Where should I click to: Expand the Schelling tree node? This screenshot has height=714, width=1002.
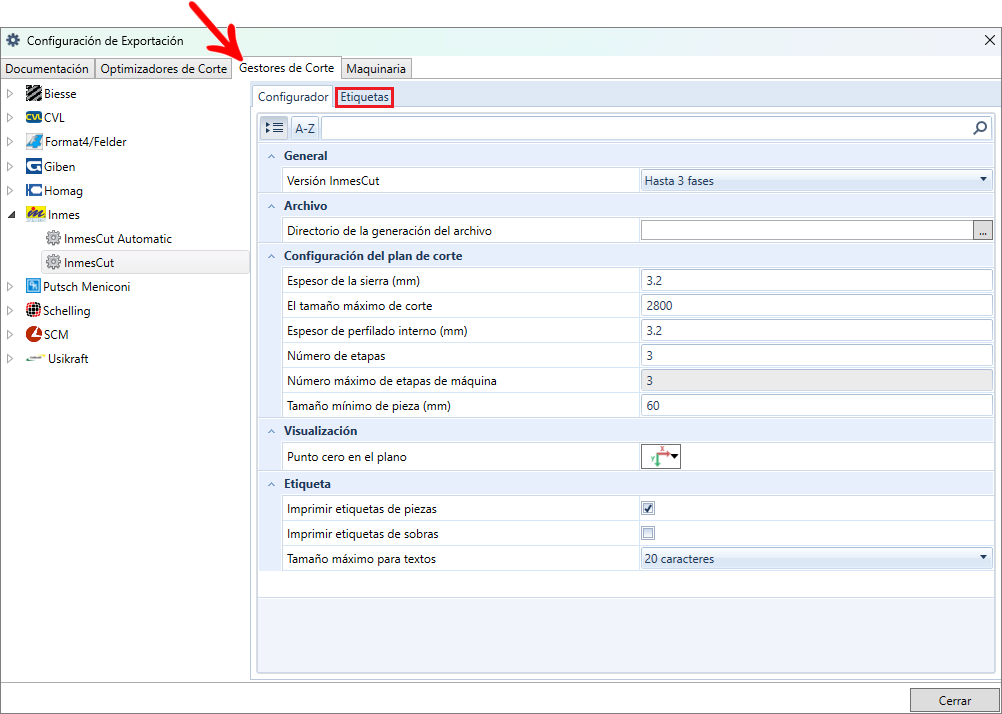coord(10,311)
